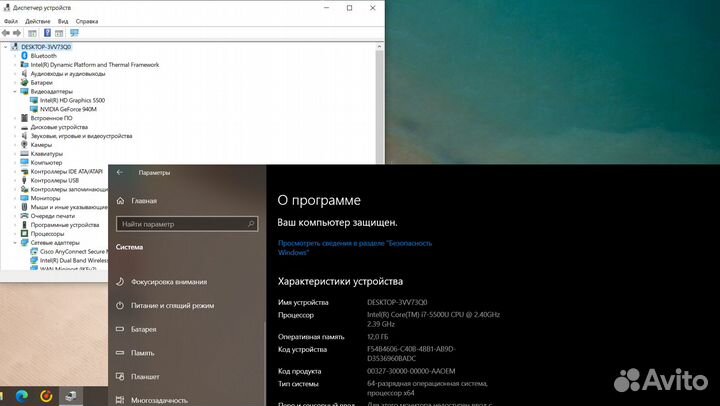Collapse the Видеоадаптеры tree node
Viewport: 720px width, 406px height.
coord(16,91)
